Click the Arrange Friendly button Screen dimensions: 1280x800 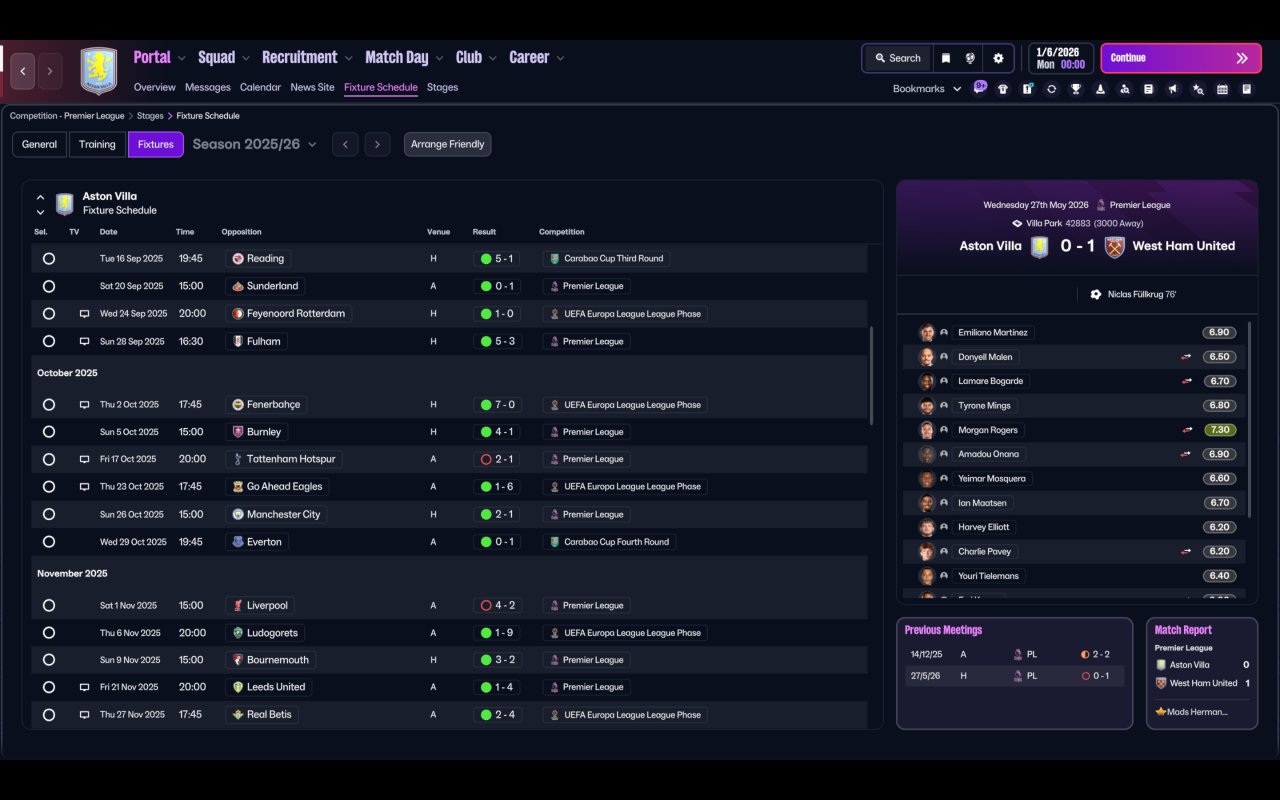(x=447, y=144)
